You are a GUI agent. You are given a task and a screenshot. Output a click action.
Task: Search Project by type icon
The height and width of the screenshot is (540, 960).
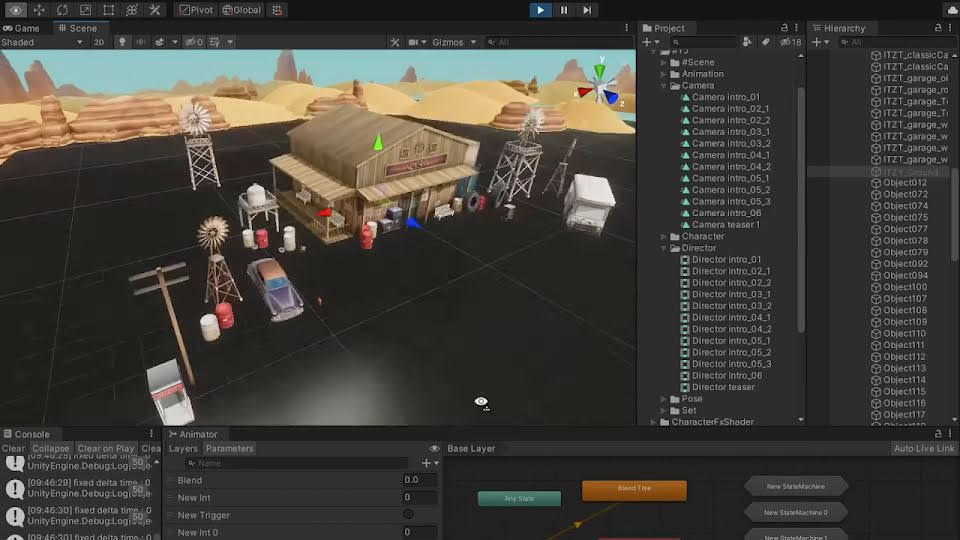coord(747,42)
